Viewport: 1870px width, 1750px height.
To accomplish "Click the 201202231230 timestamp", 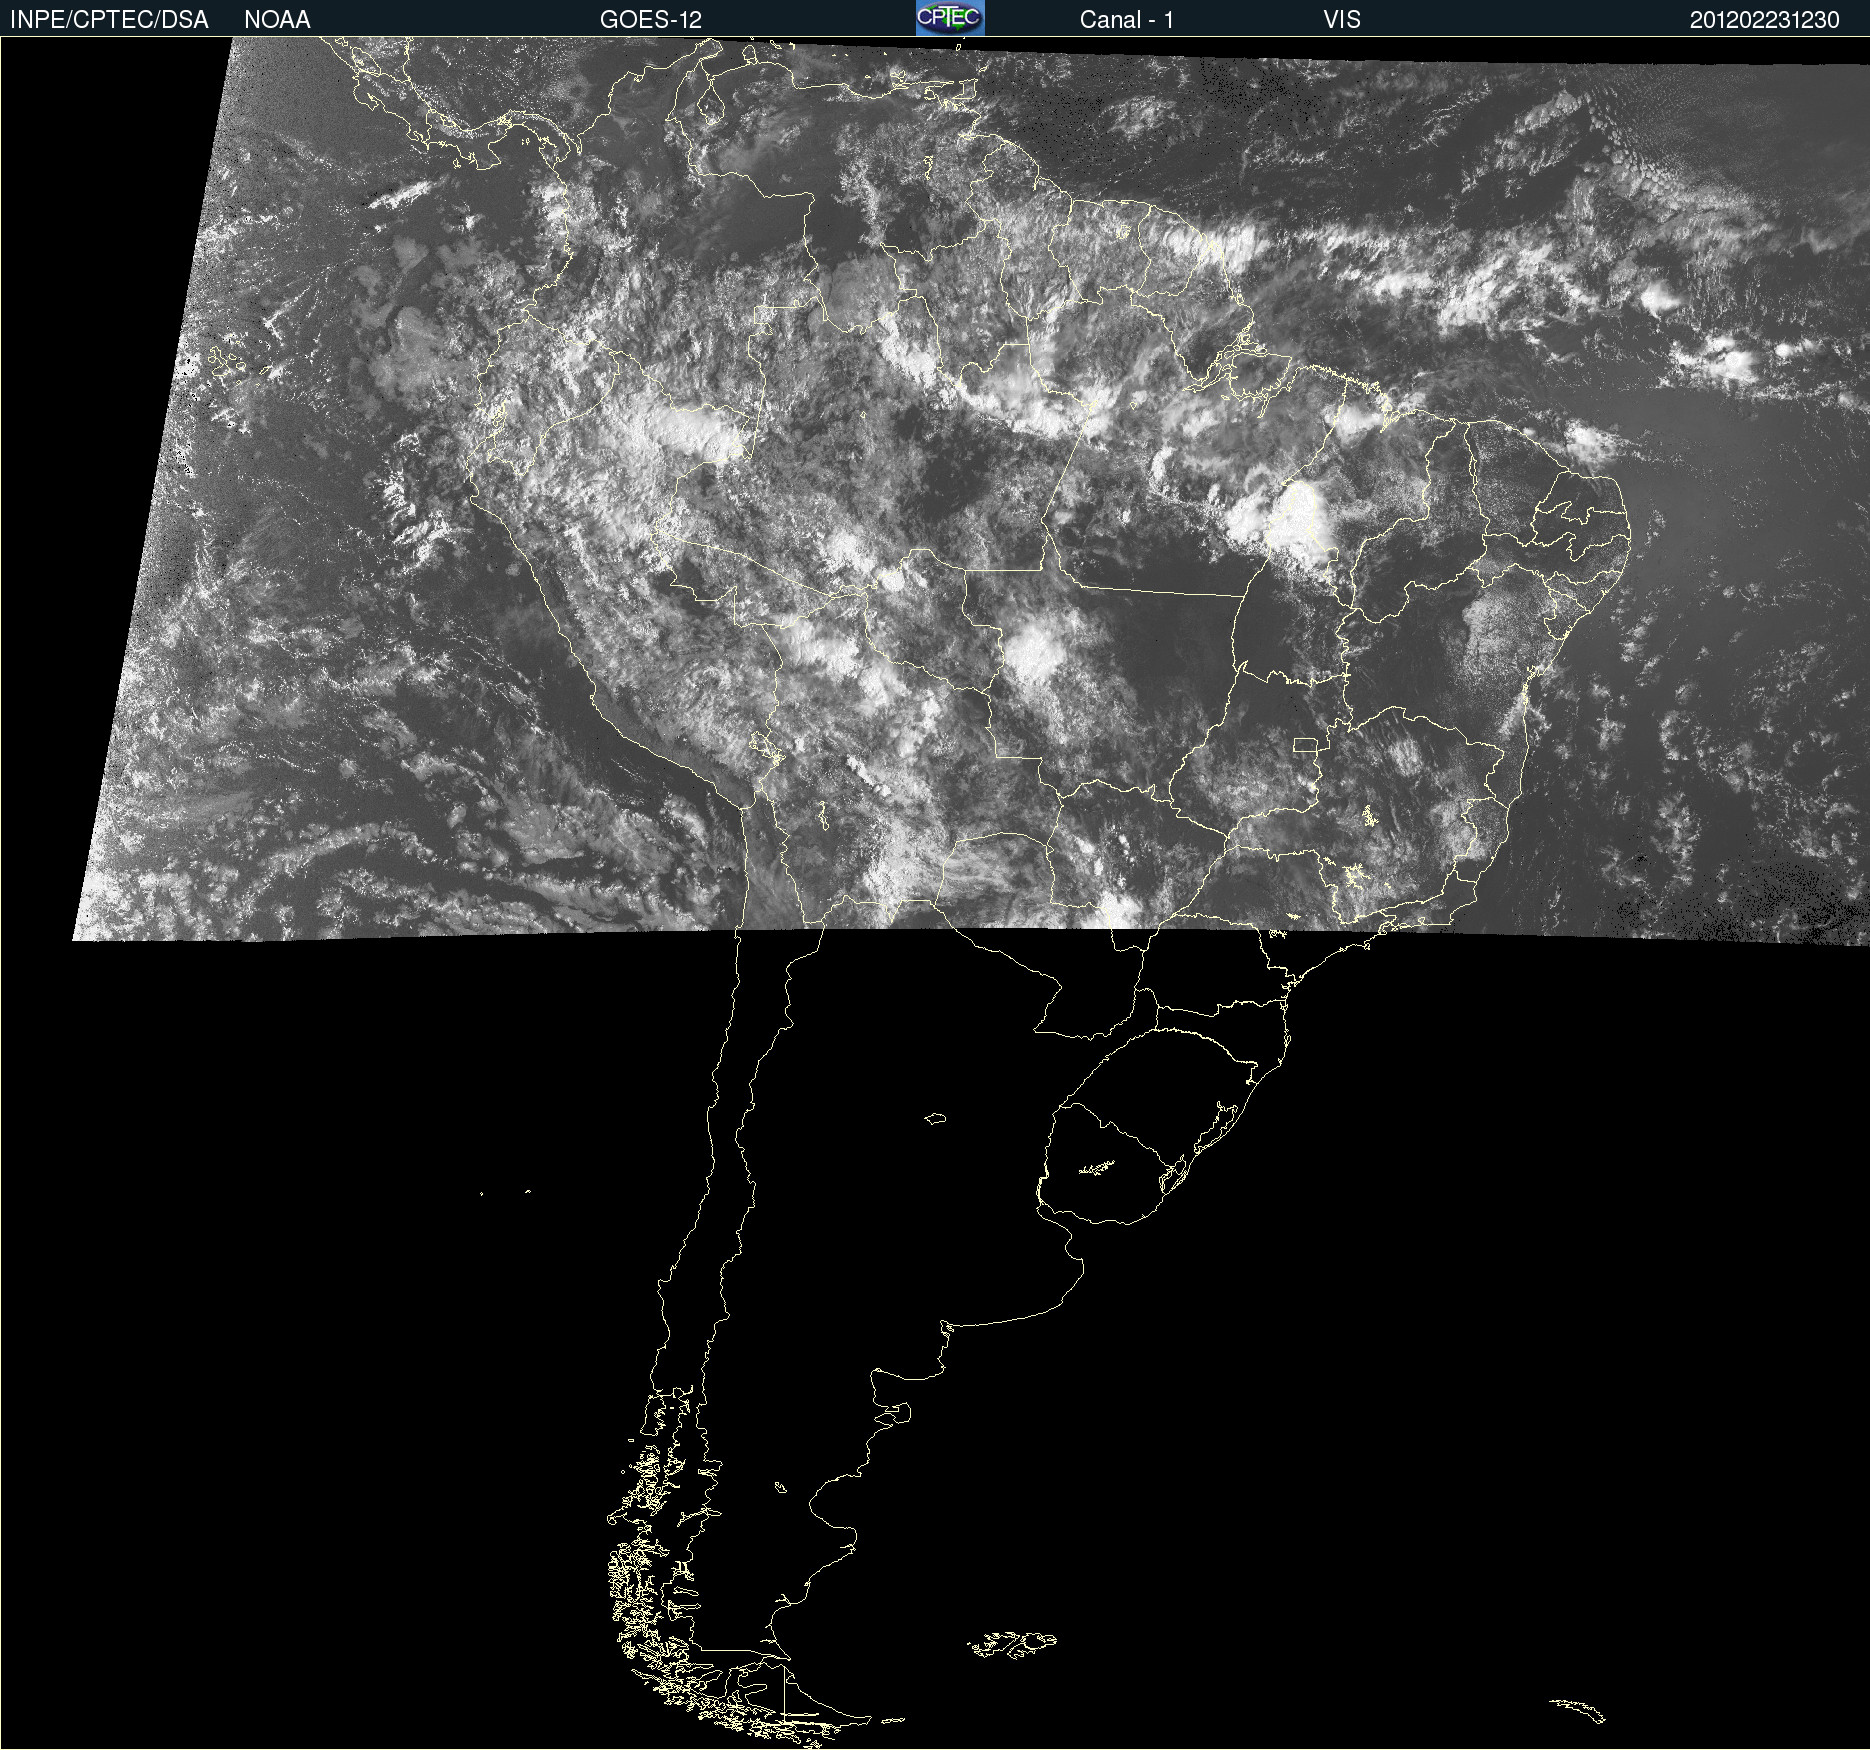I will (x=1765, y=20).
